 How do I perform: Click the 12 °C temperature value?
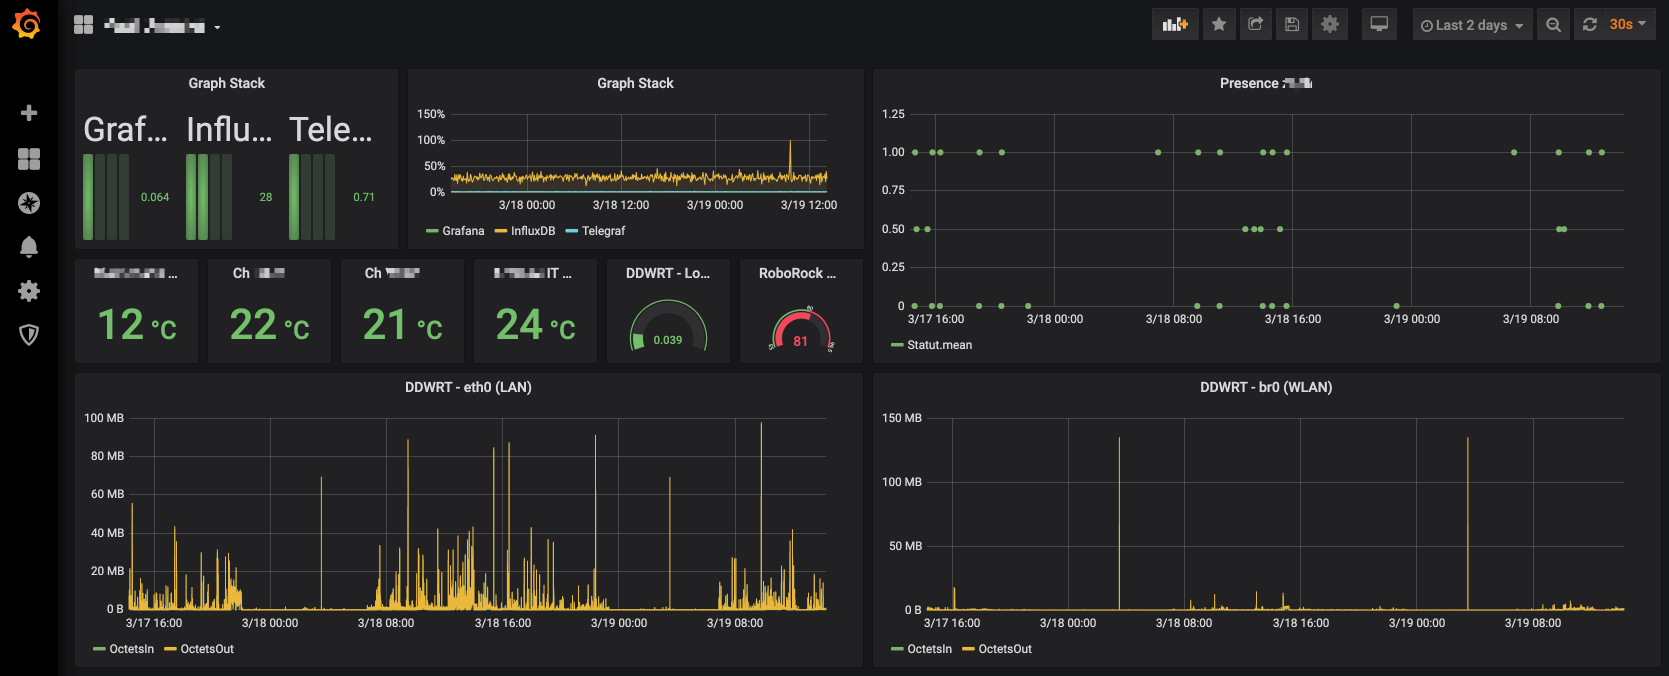(137, 324)
